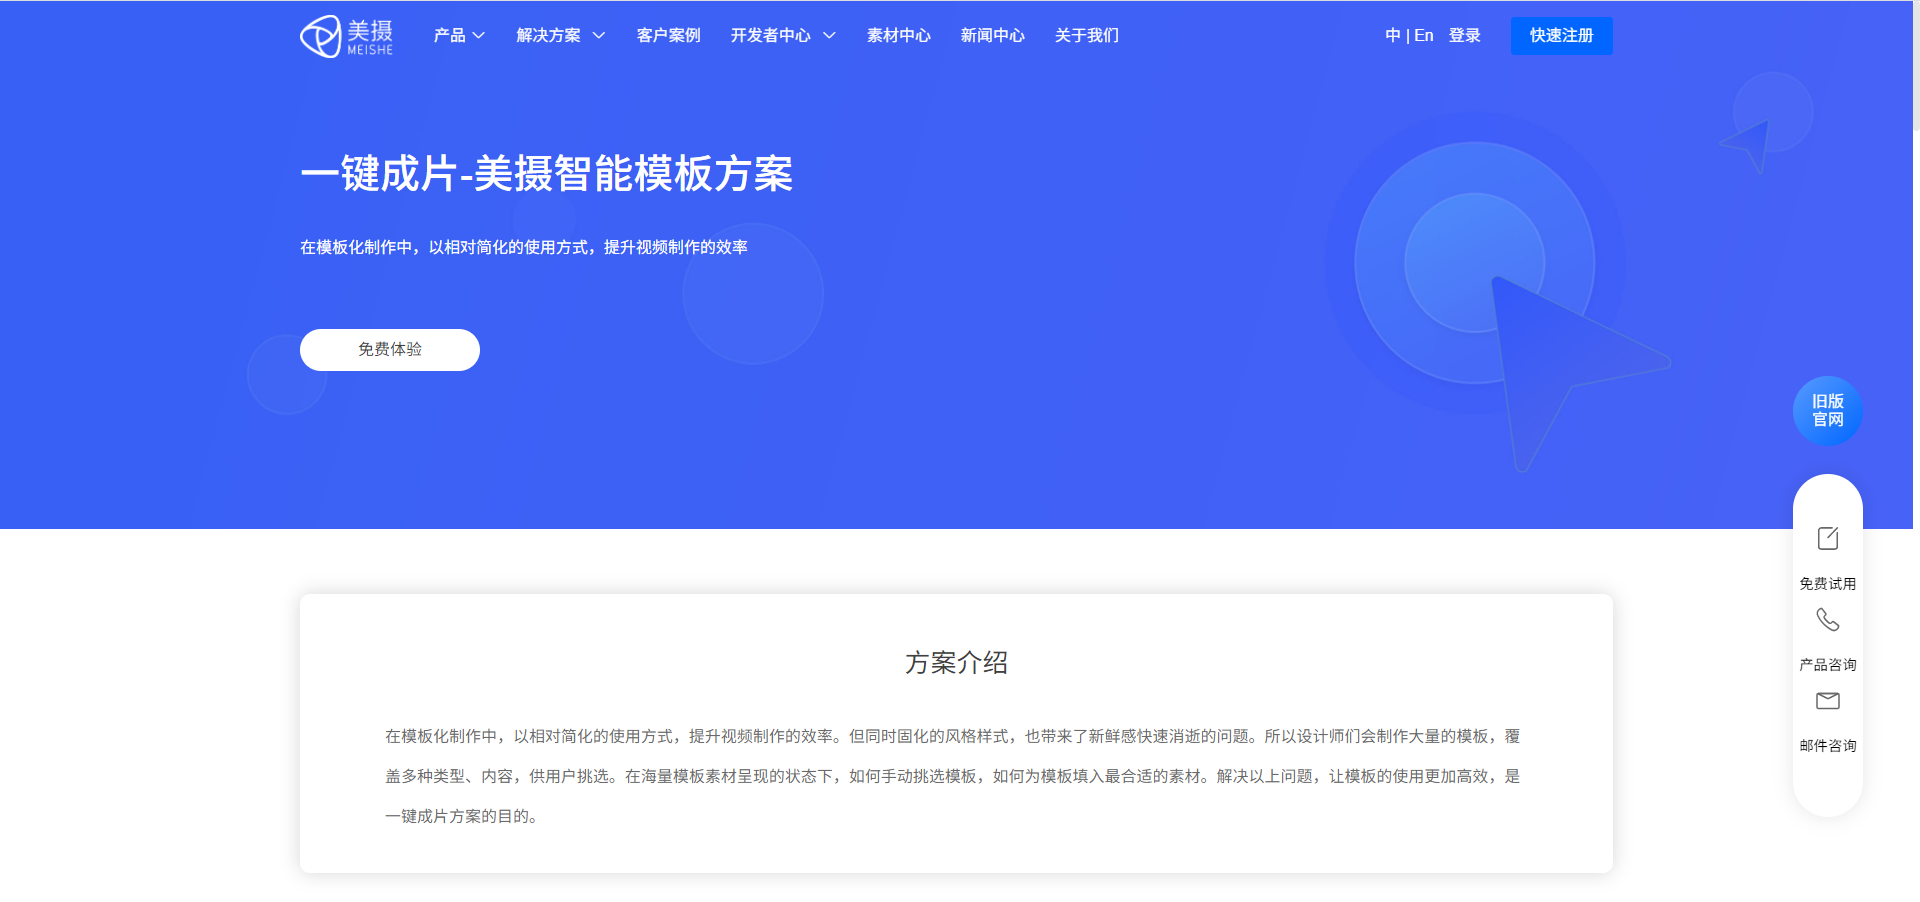The width and height of the screenshot is (1920, 902).
Task: Expand the 解决方案 dropdown chevron
Action: [599, 35]
